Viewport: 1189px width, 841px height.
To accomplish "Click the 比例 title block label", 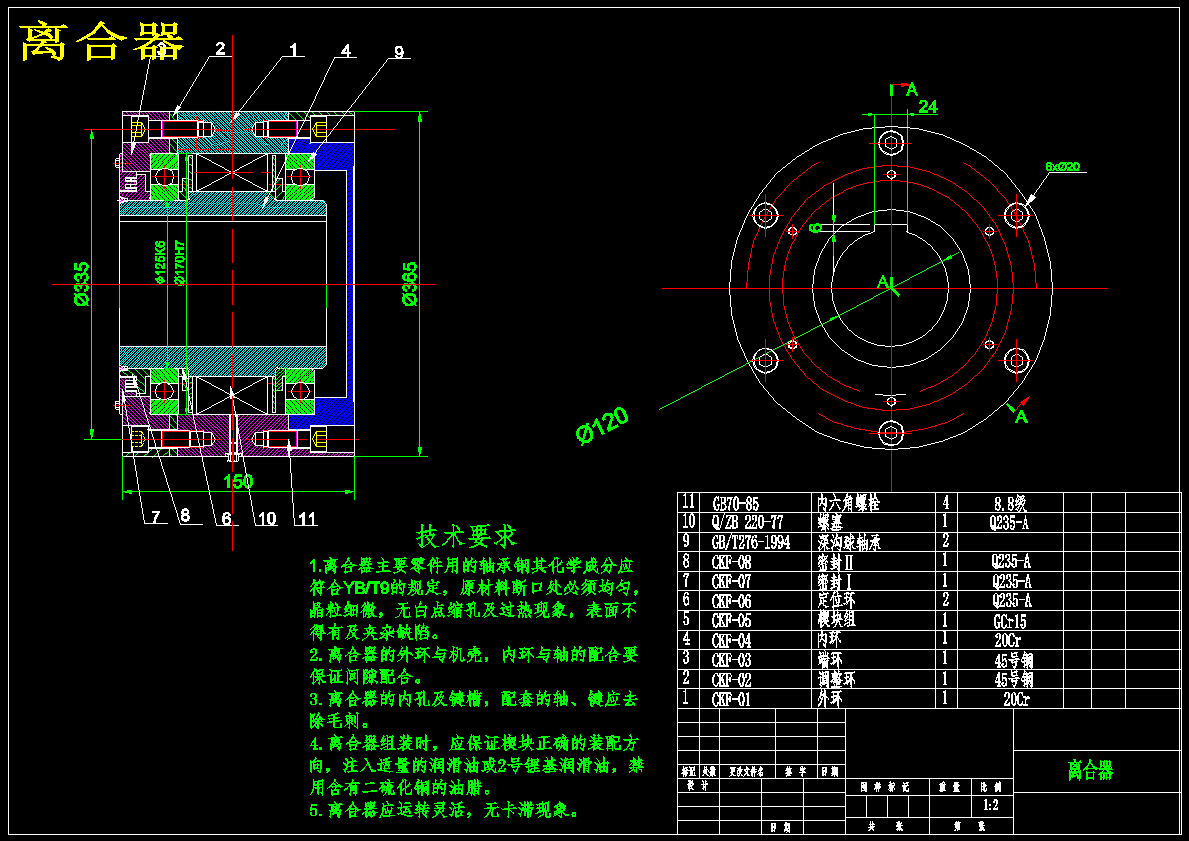I will click(x=990, y=788).
